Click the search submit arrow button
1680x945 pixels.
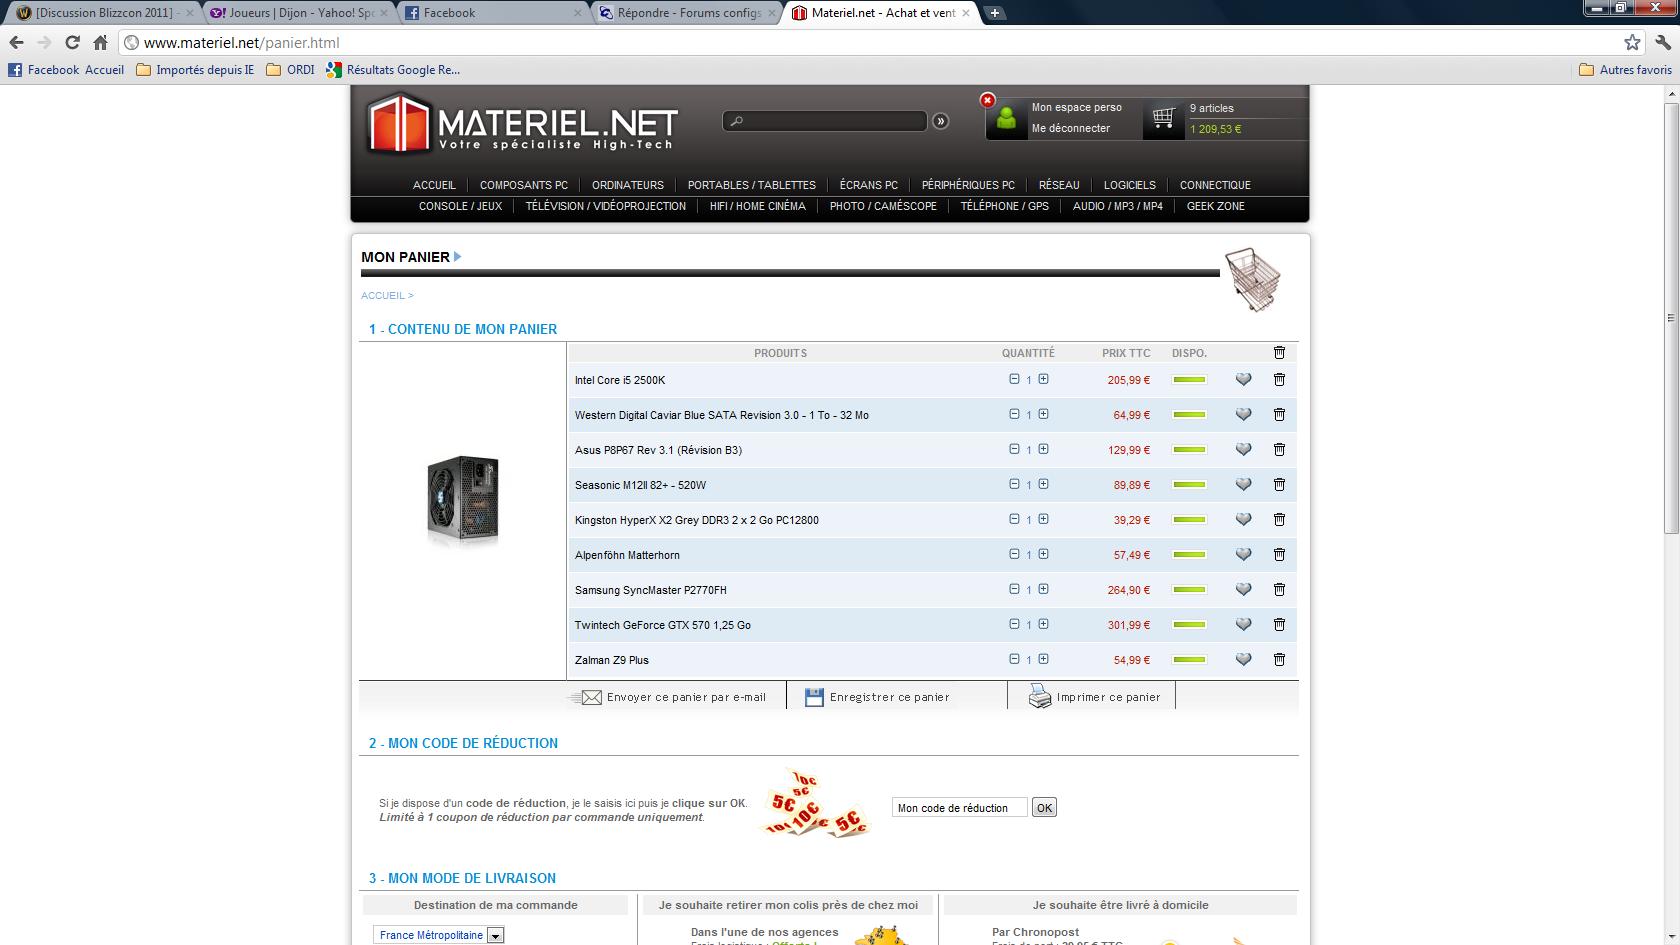[x=941, y=121]
